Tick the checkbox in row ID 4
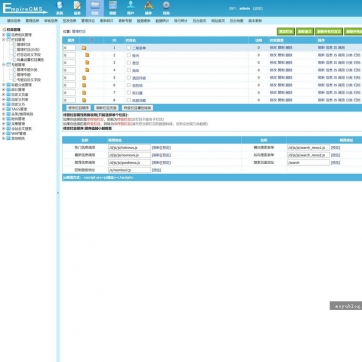The height and width of the screenshot is (362, 362). pyautogui.click(x=128, y=70)
